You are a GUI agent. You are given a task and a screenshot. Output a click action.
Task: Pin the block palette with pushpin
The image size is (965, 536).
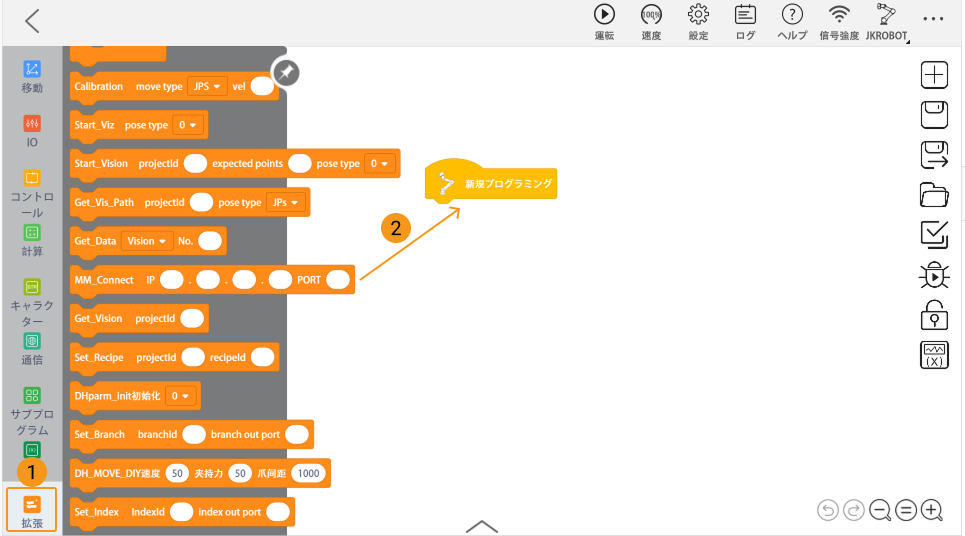tap(286, 73)
